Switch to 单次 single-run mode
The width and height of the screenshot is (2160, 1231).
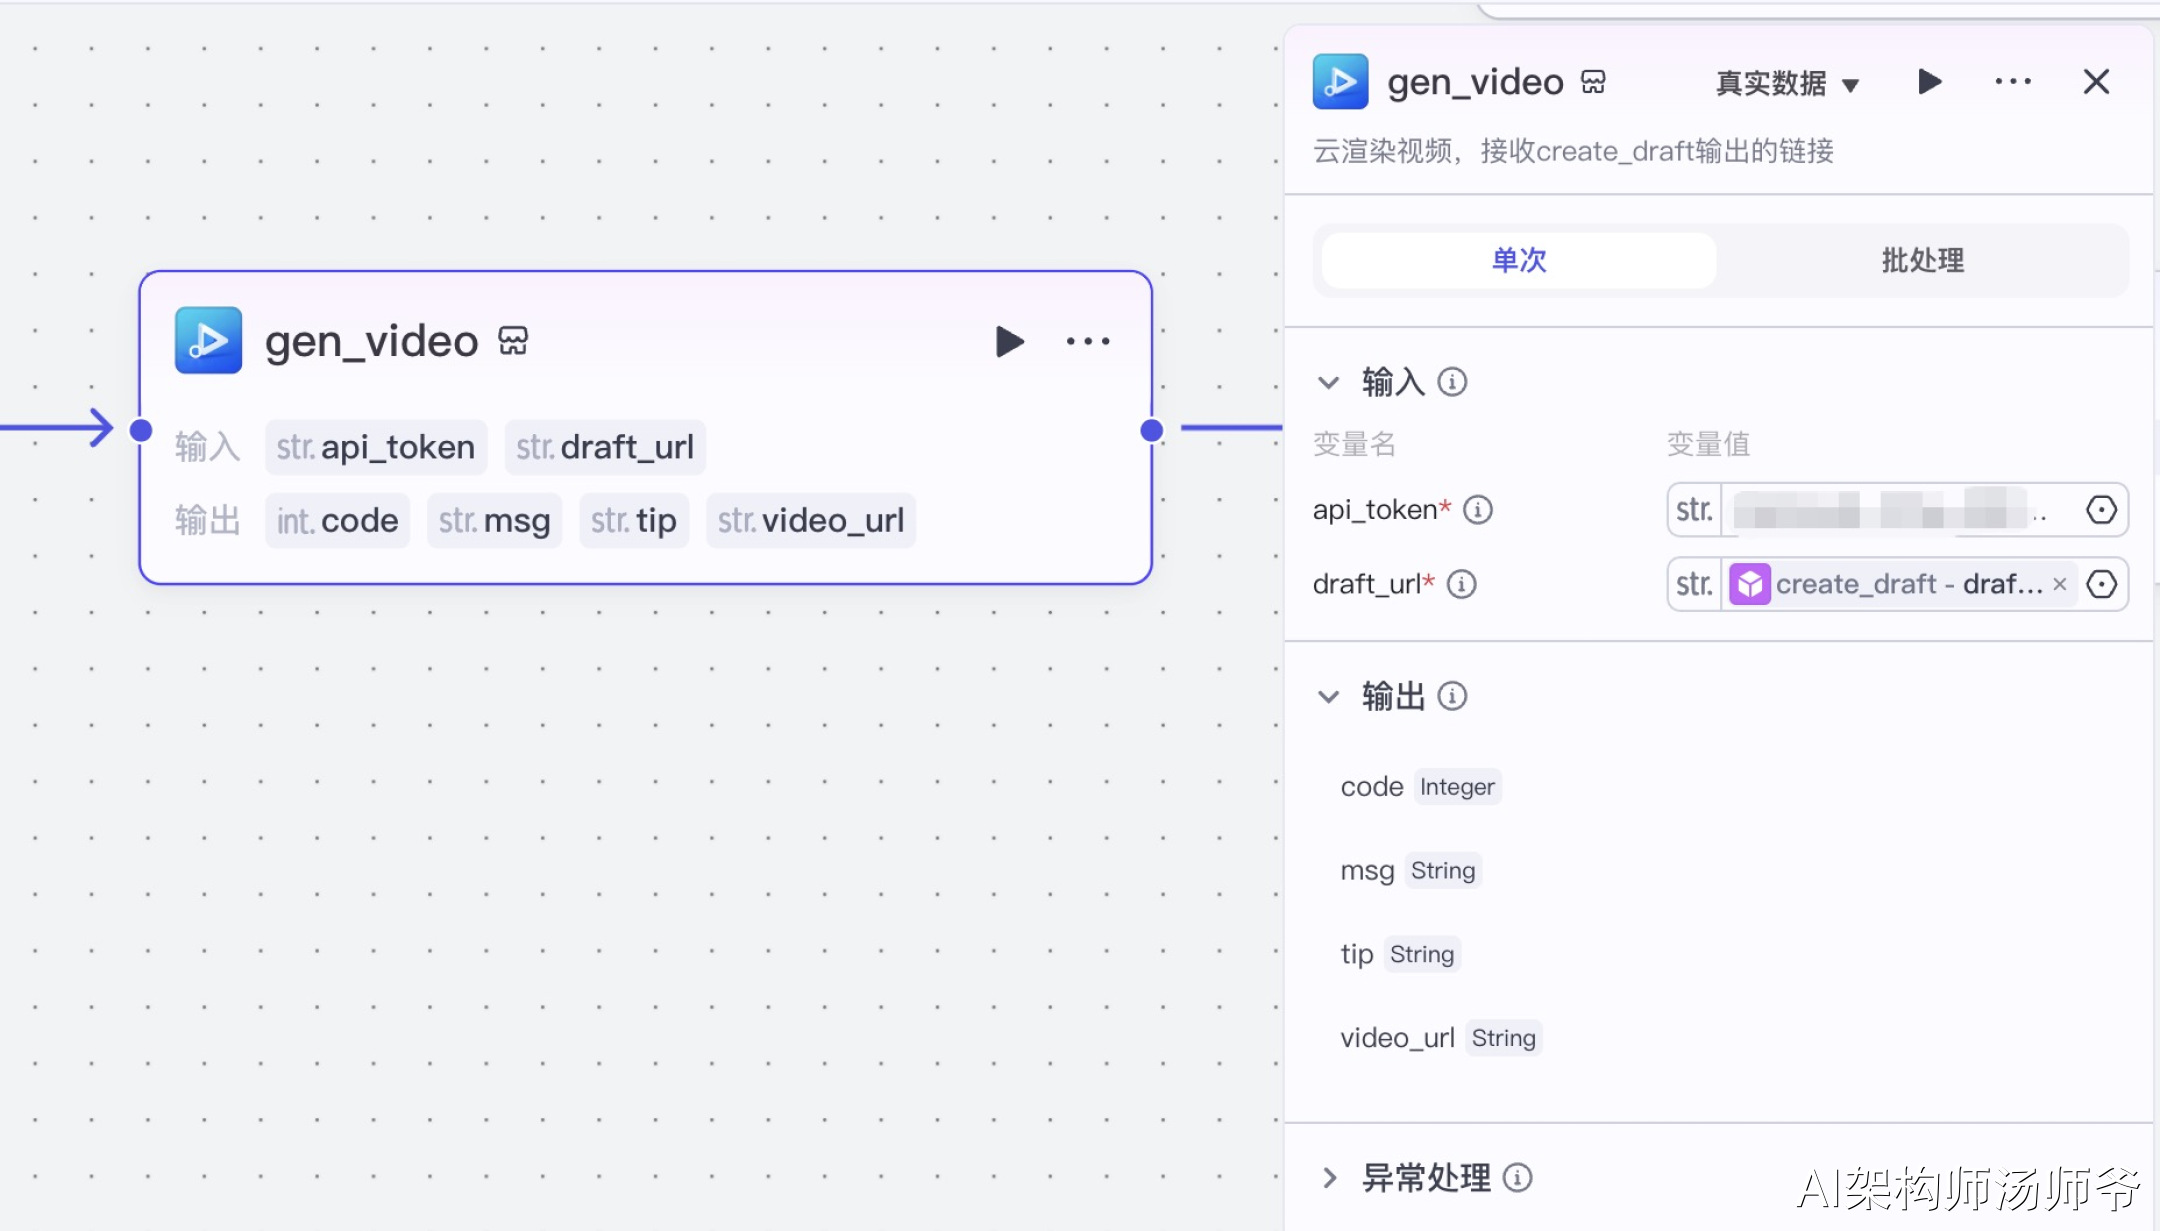point(1518,261)
